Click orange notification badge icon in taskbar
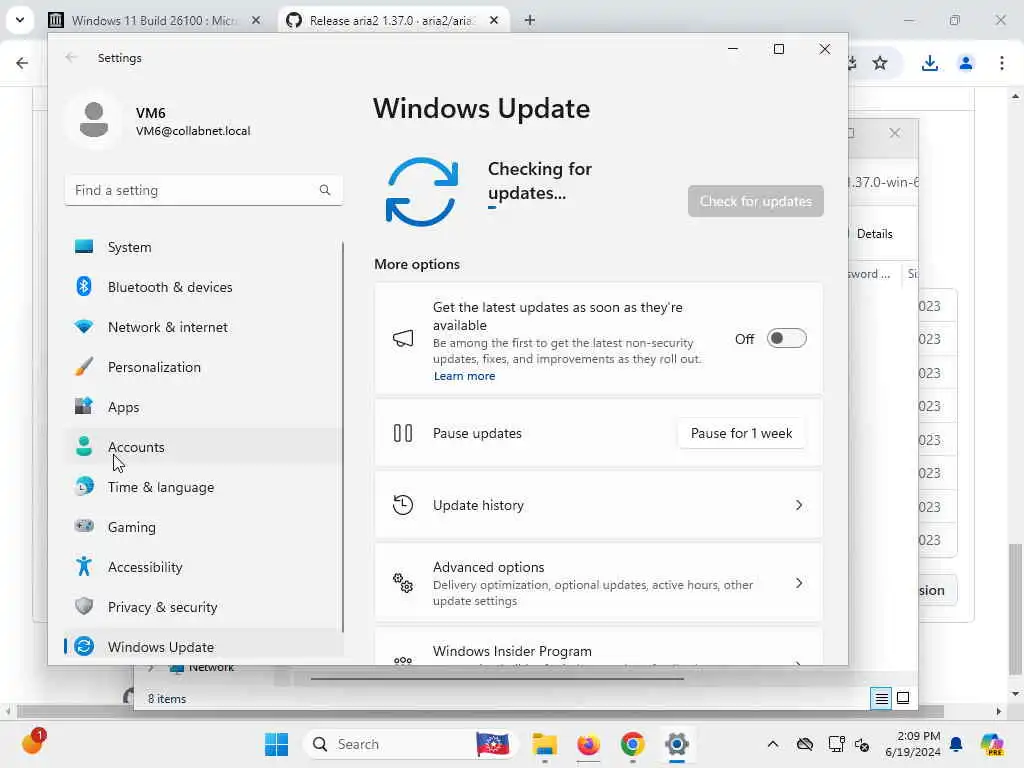 (x=33, y=741)
